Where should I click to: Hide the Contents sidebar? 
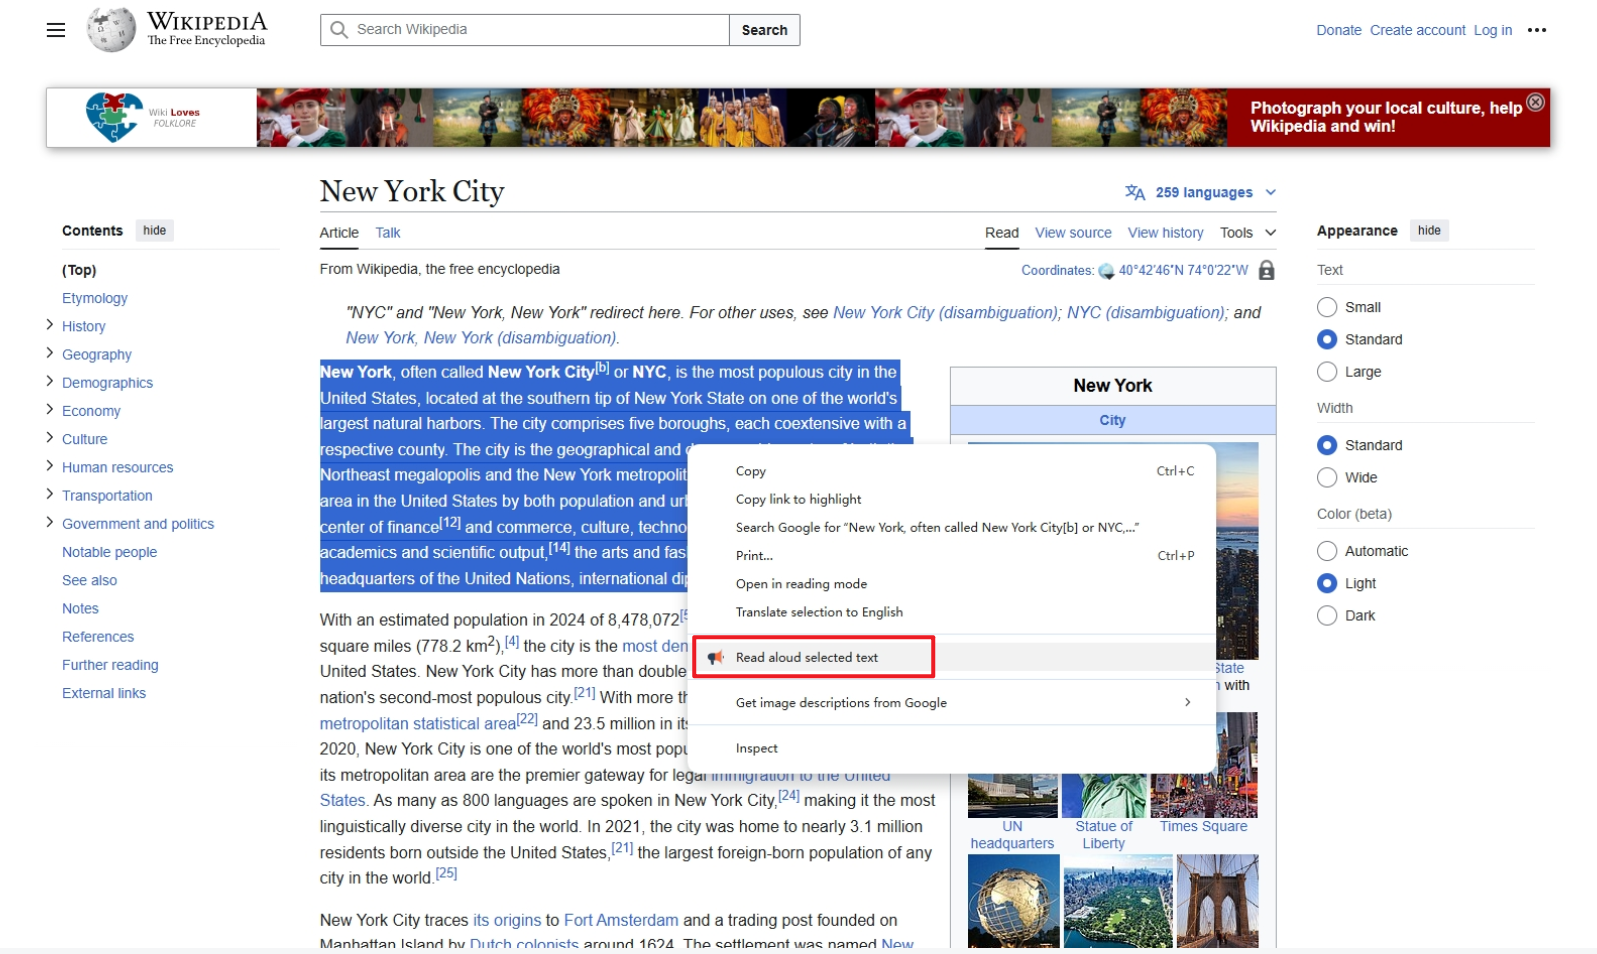[x=155, y=231]
